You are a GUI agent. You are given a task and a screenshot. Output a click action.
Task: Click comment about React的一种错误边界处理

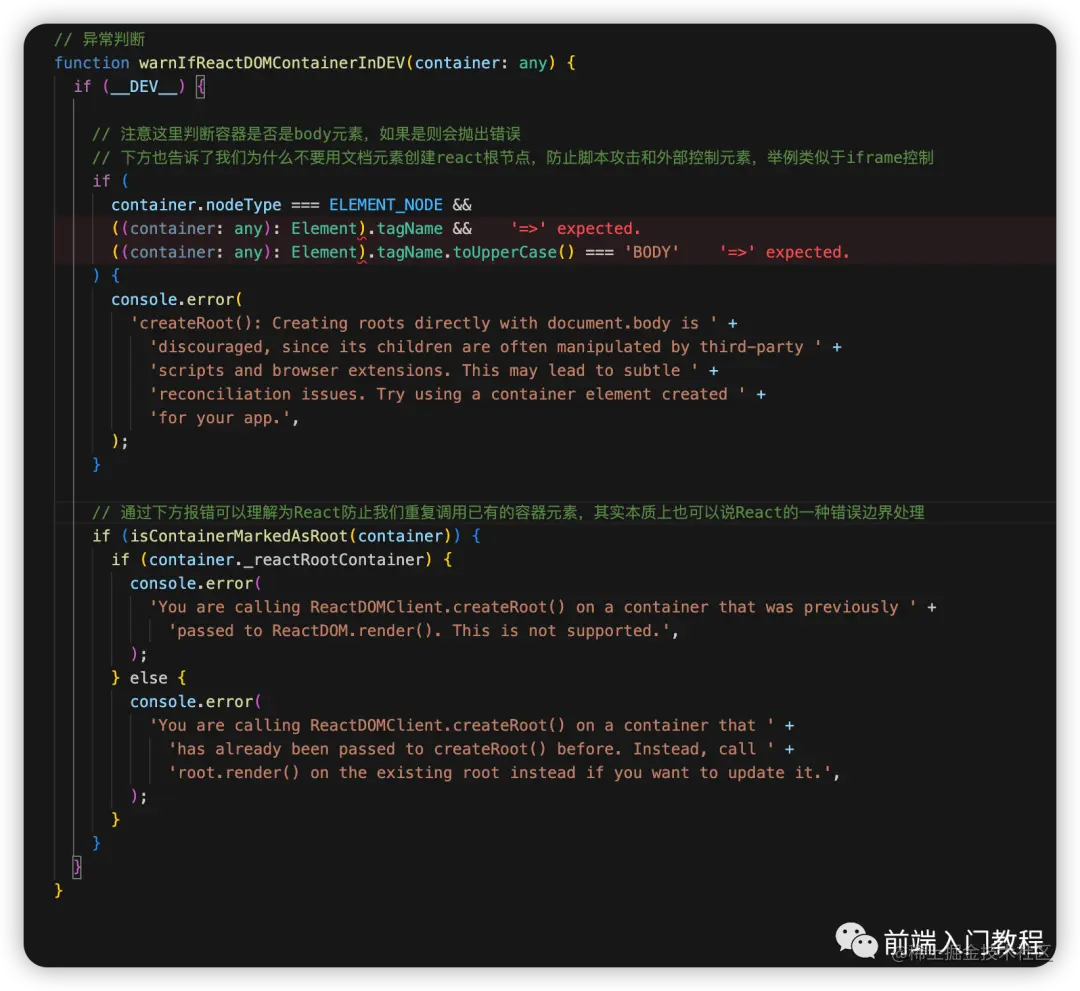[508, 512]
